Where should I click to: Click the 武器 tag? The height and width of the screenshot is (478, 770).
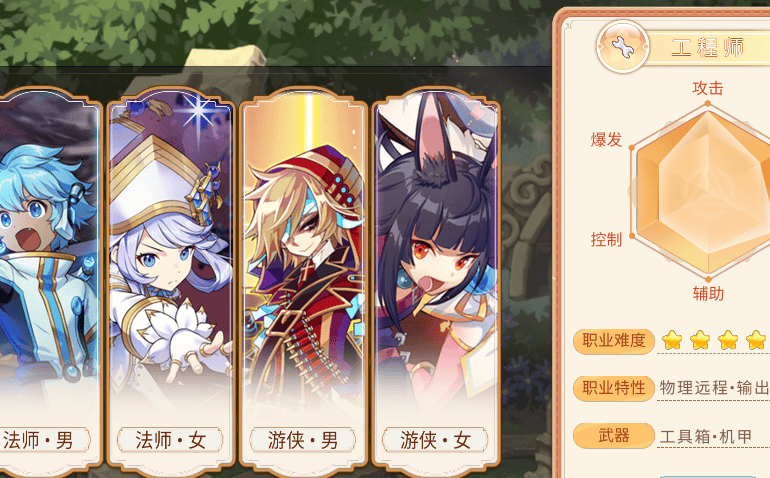pyautogui.click(x=614, y=435)
